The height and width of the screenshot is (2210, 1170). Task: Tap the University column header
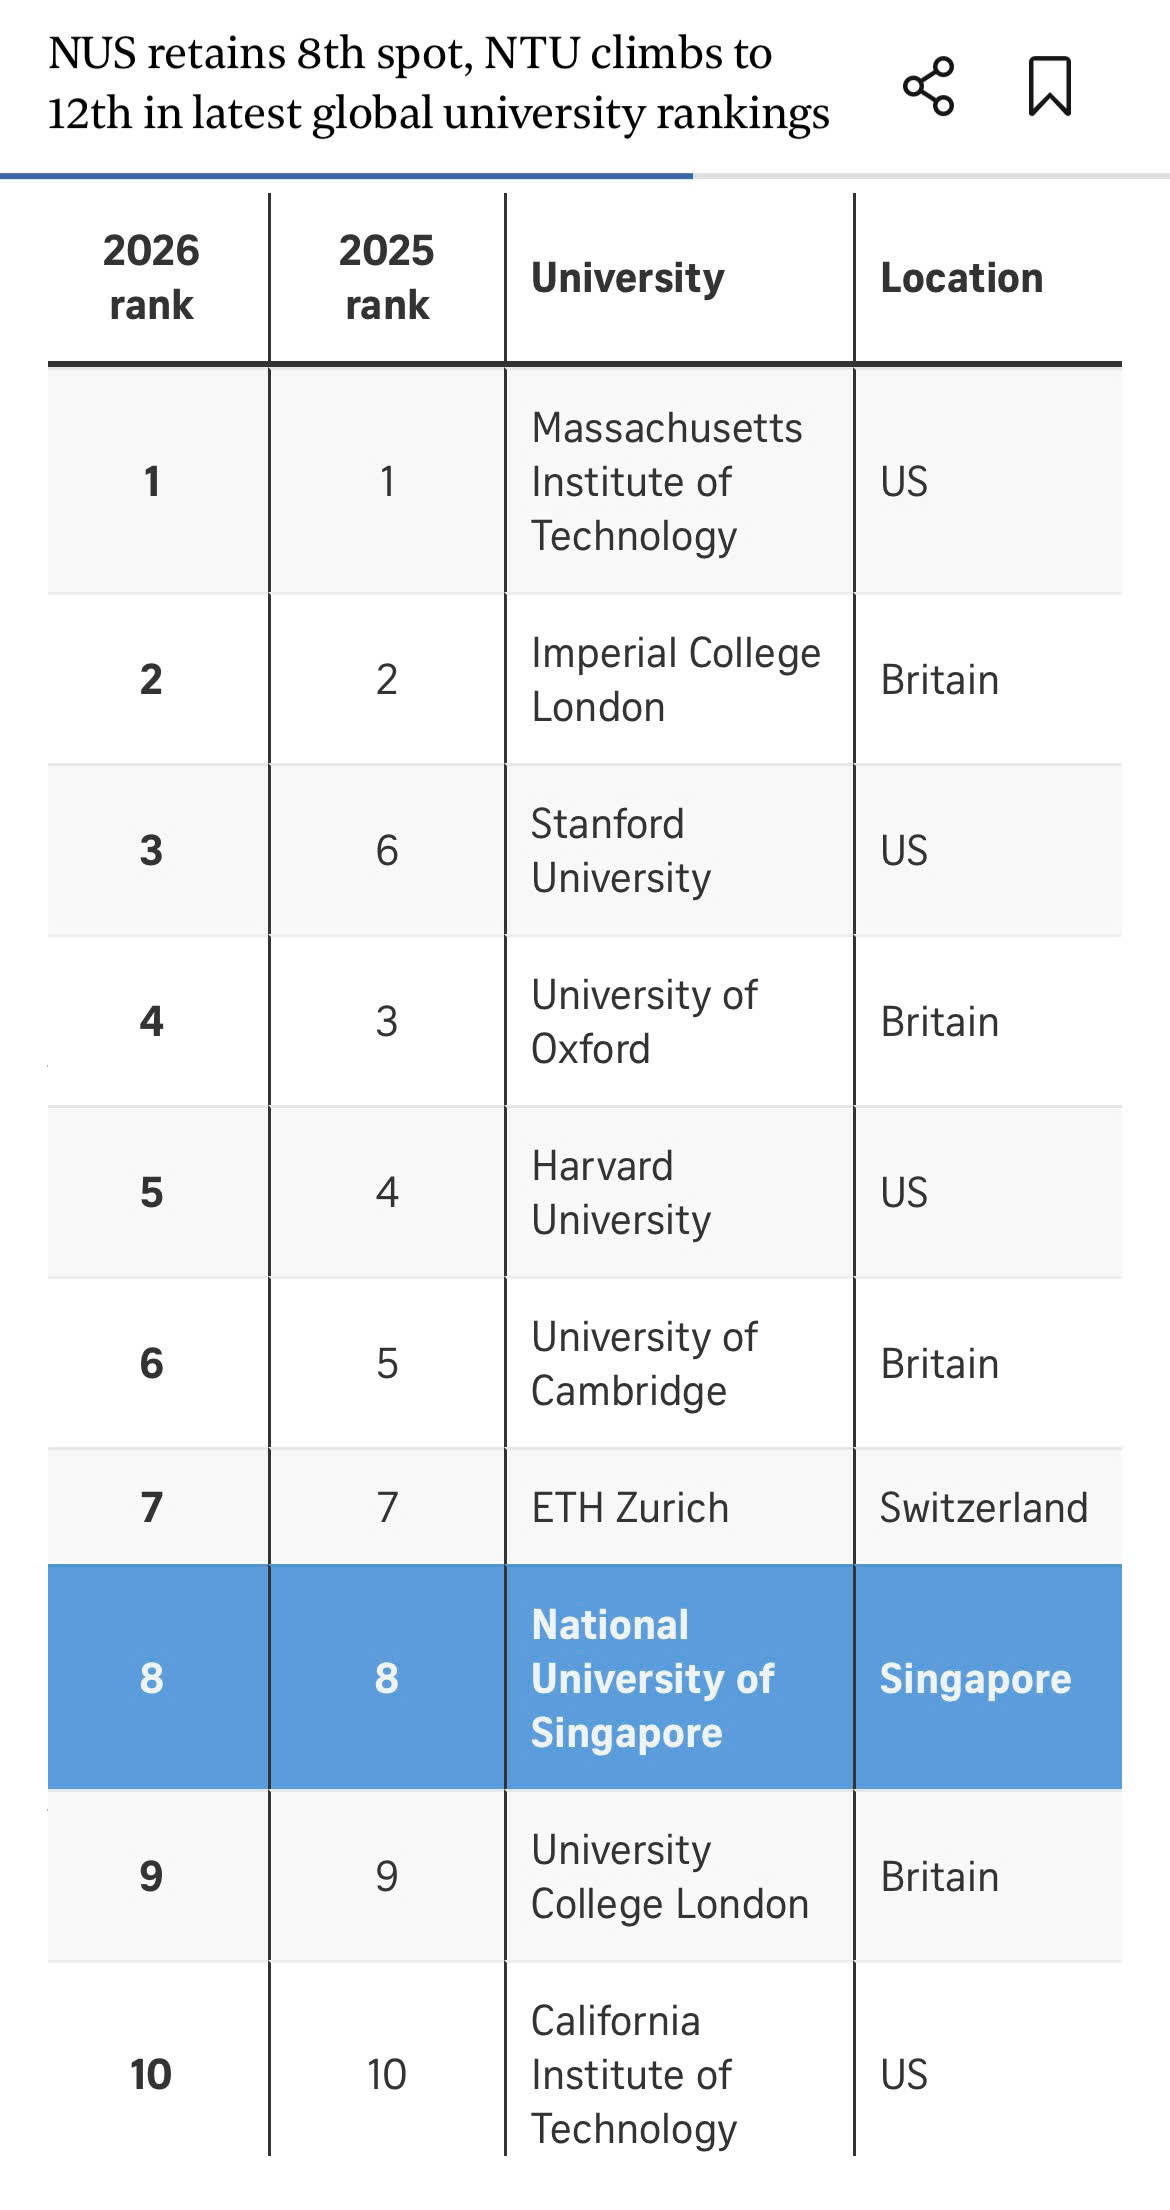[628, 277]
